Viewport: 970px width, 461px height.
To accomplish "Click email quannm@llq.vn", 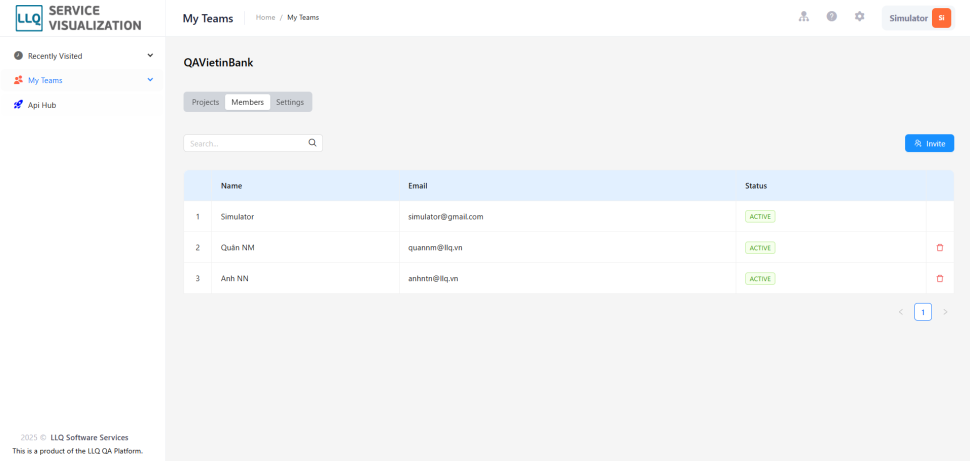I will [436, 248].
